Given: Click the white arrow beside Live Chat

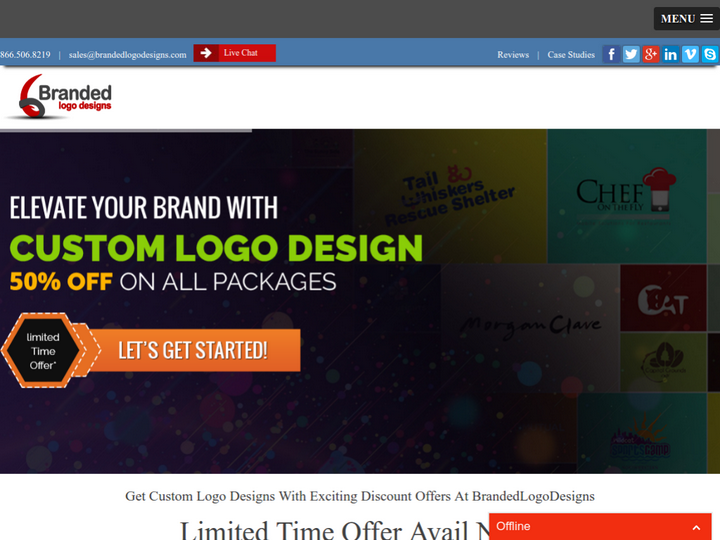Looking at the screenshot, I should [206, 53].
